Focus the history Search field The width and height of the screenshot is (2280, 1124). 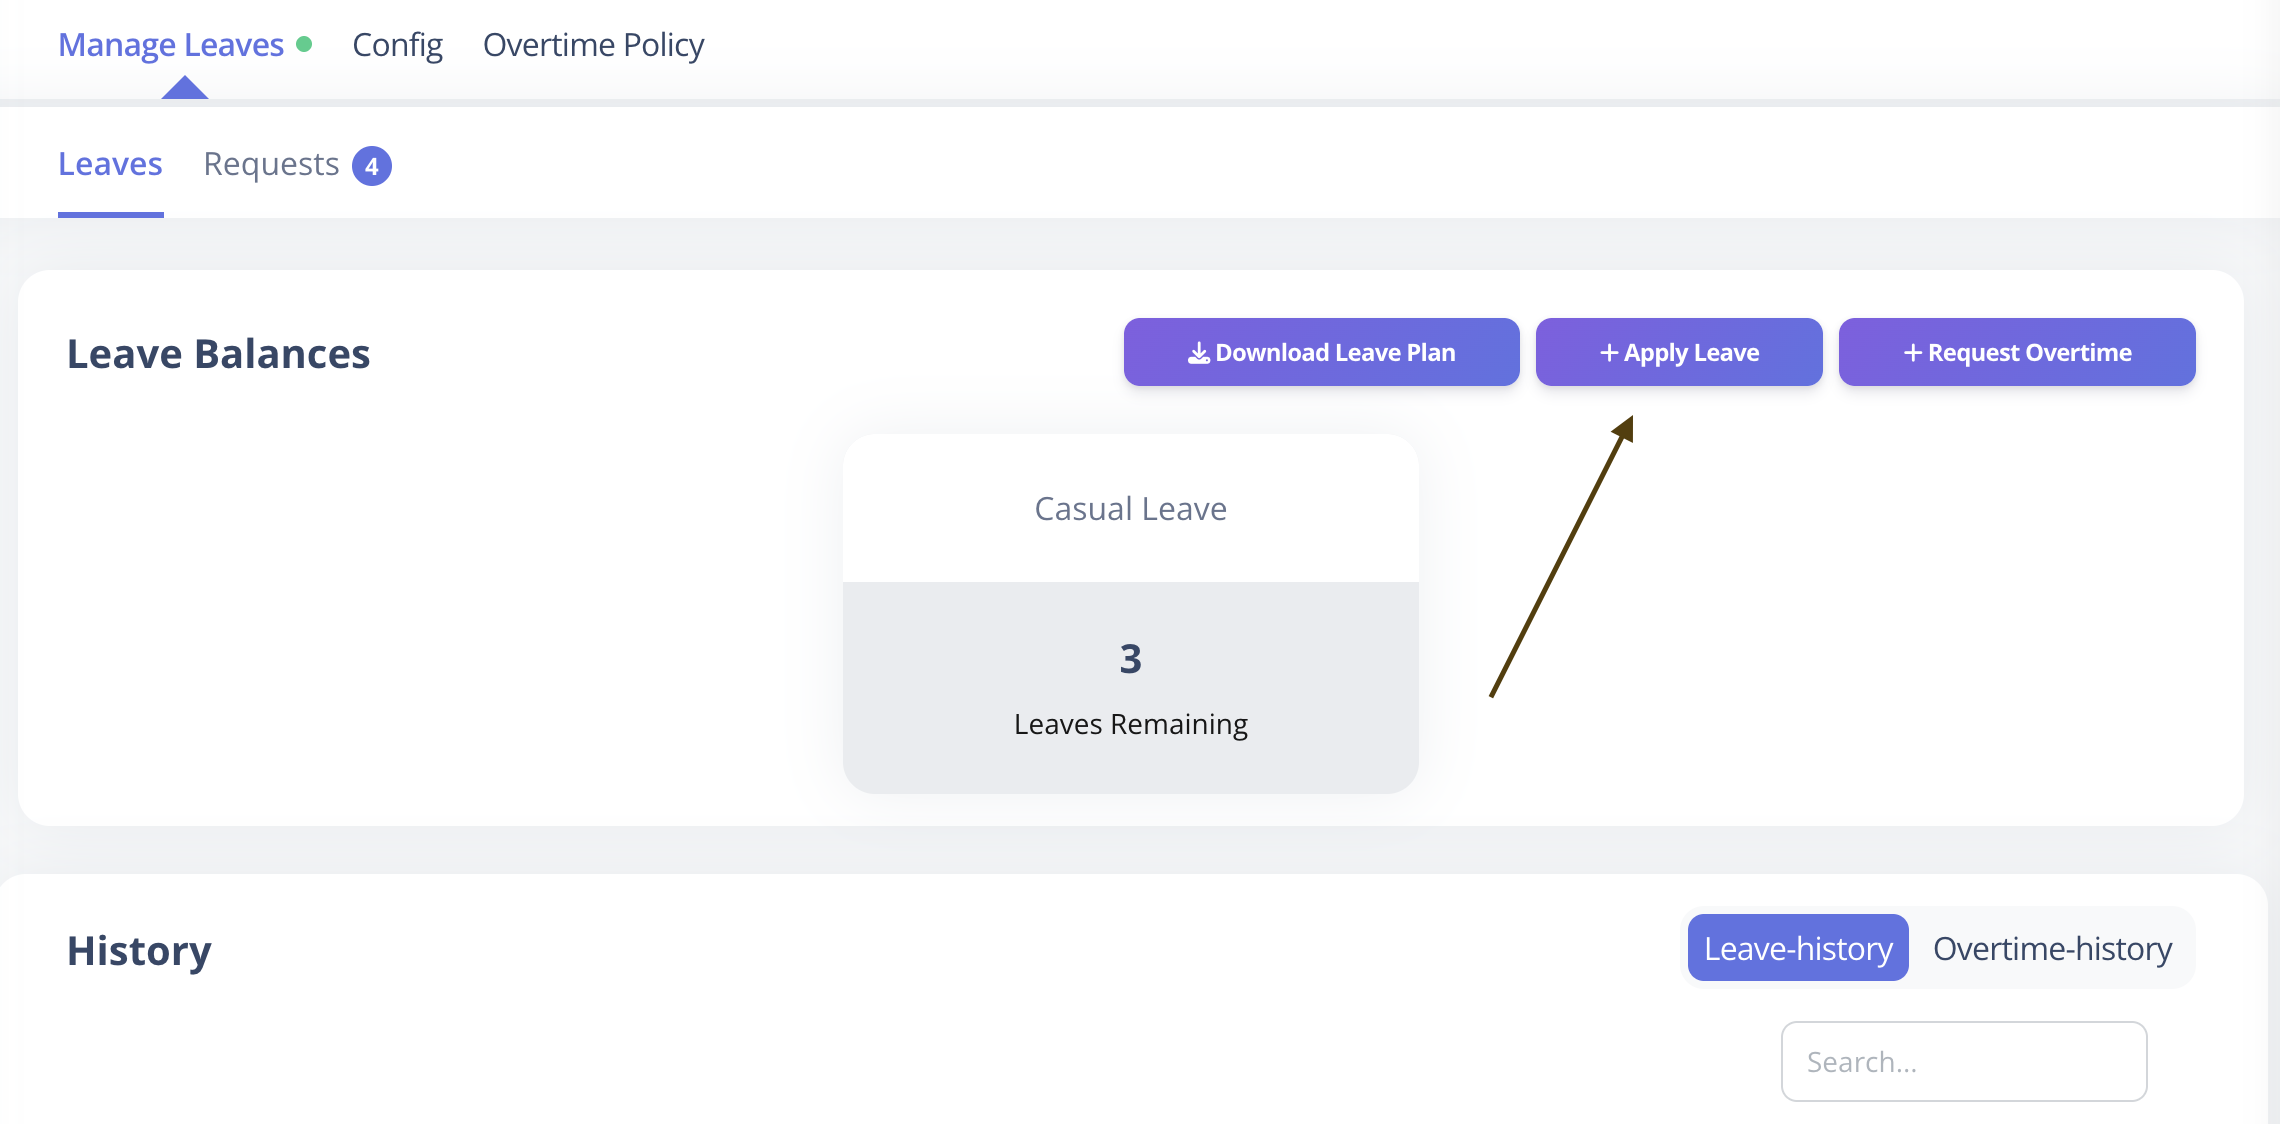[1964, 1061]
